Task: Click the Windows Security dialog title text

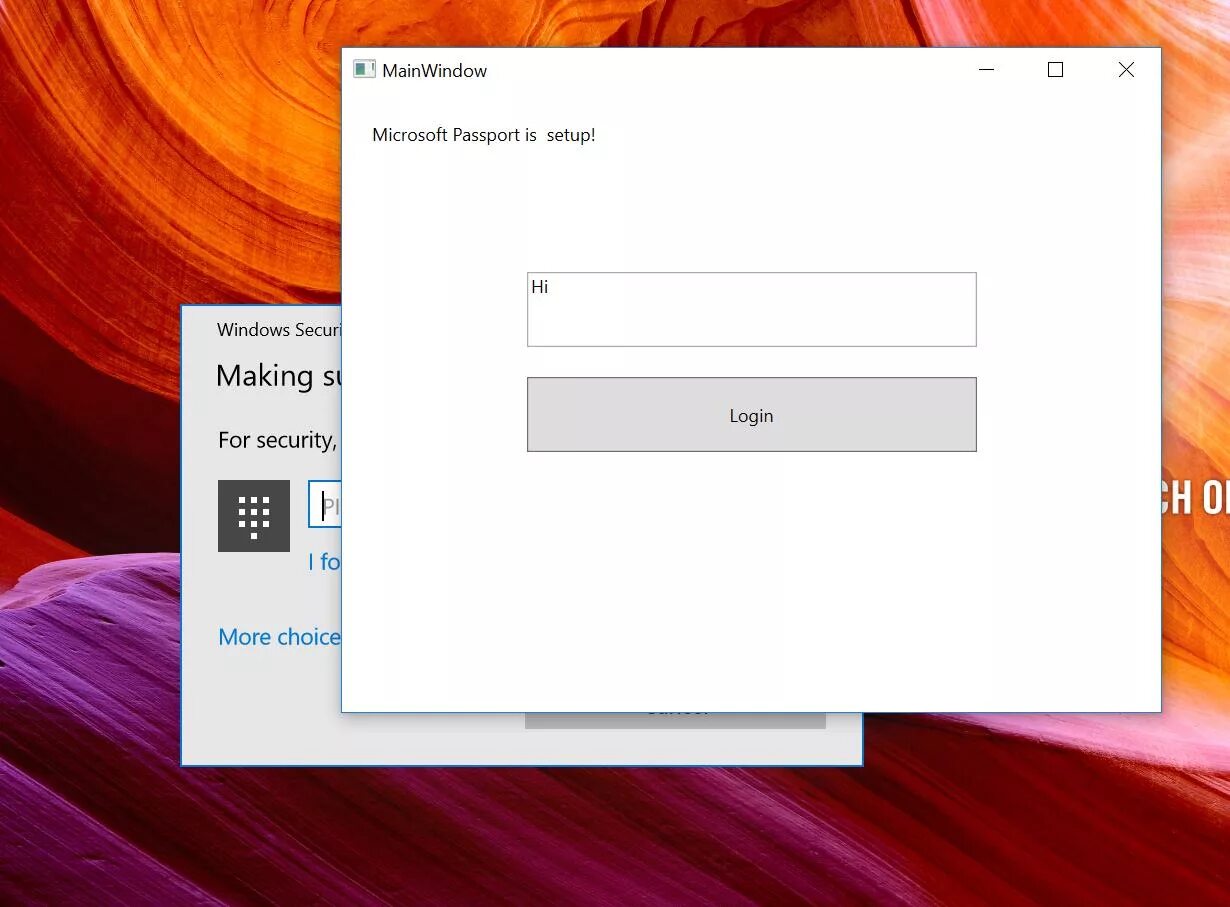Action: [280, 330]
